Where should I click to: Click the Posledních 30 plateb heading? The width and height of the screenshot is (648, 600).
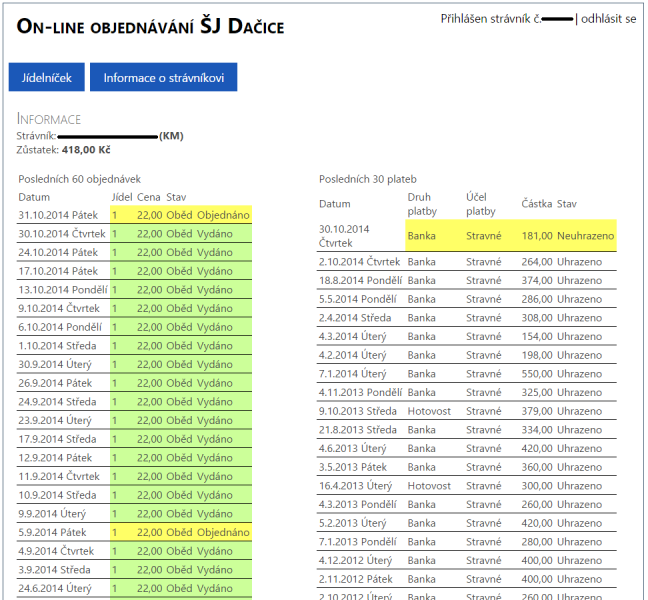click(x=367, y=178)
